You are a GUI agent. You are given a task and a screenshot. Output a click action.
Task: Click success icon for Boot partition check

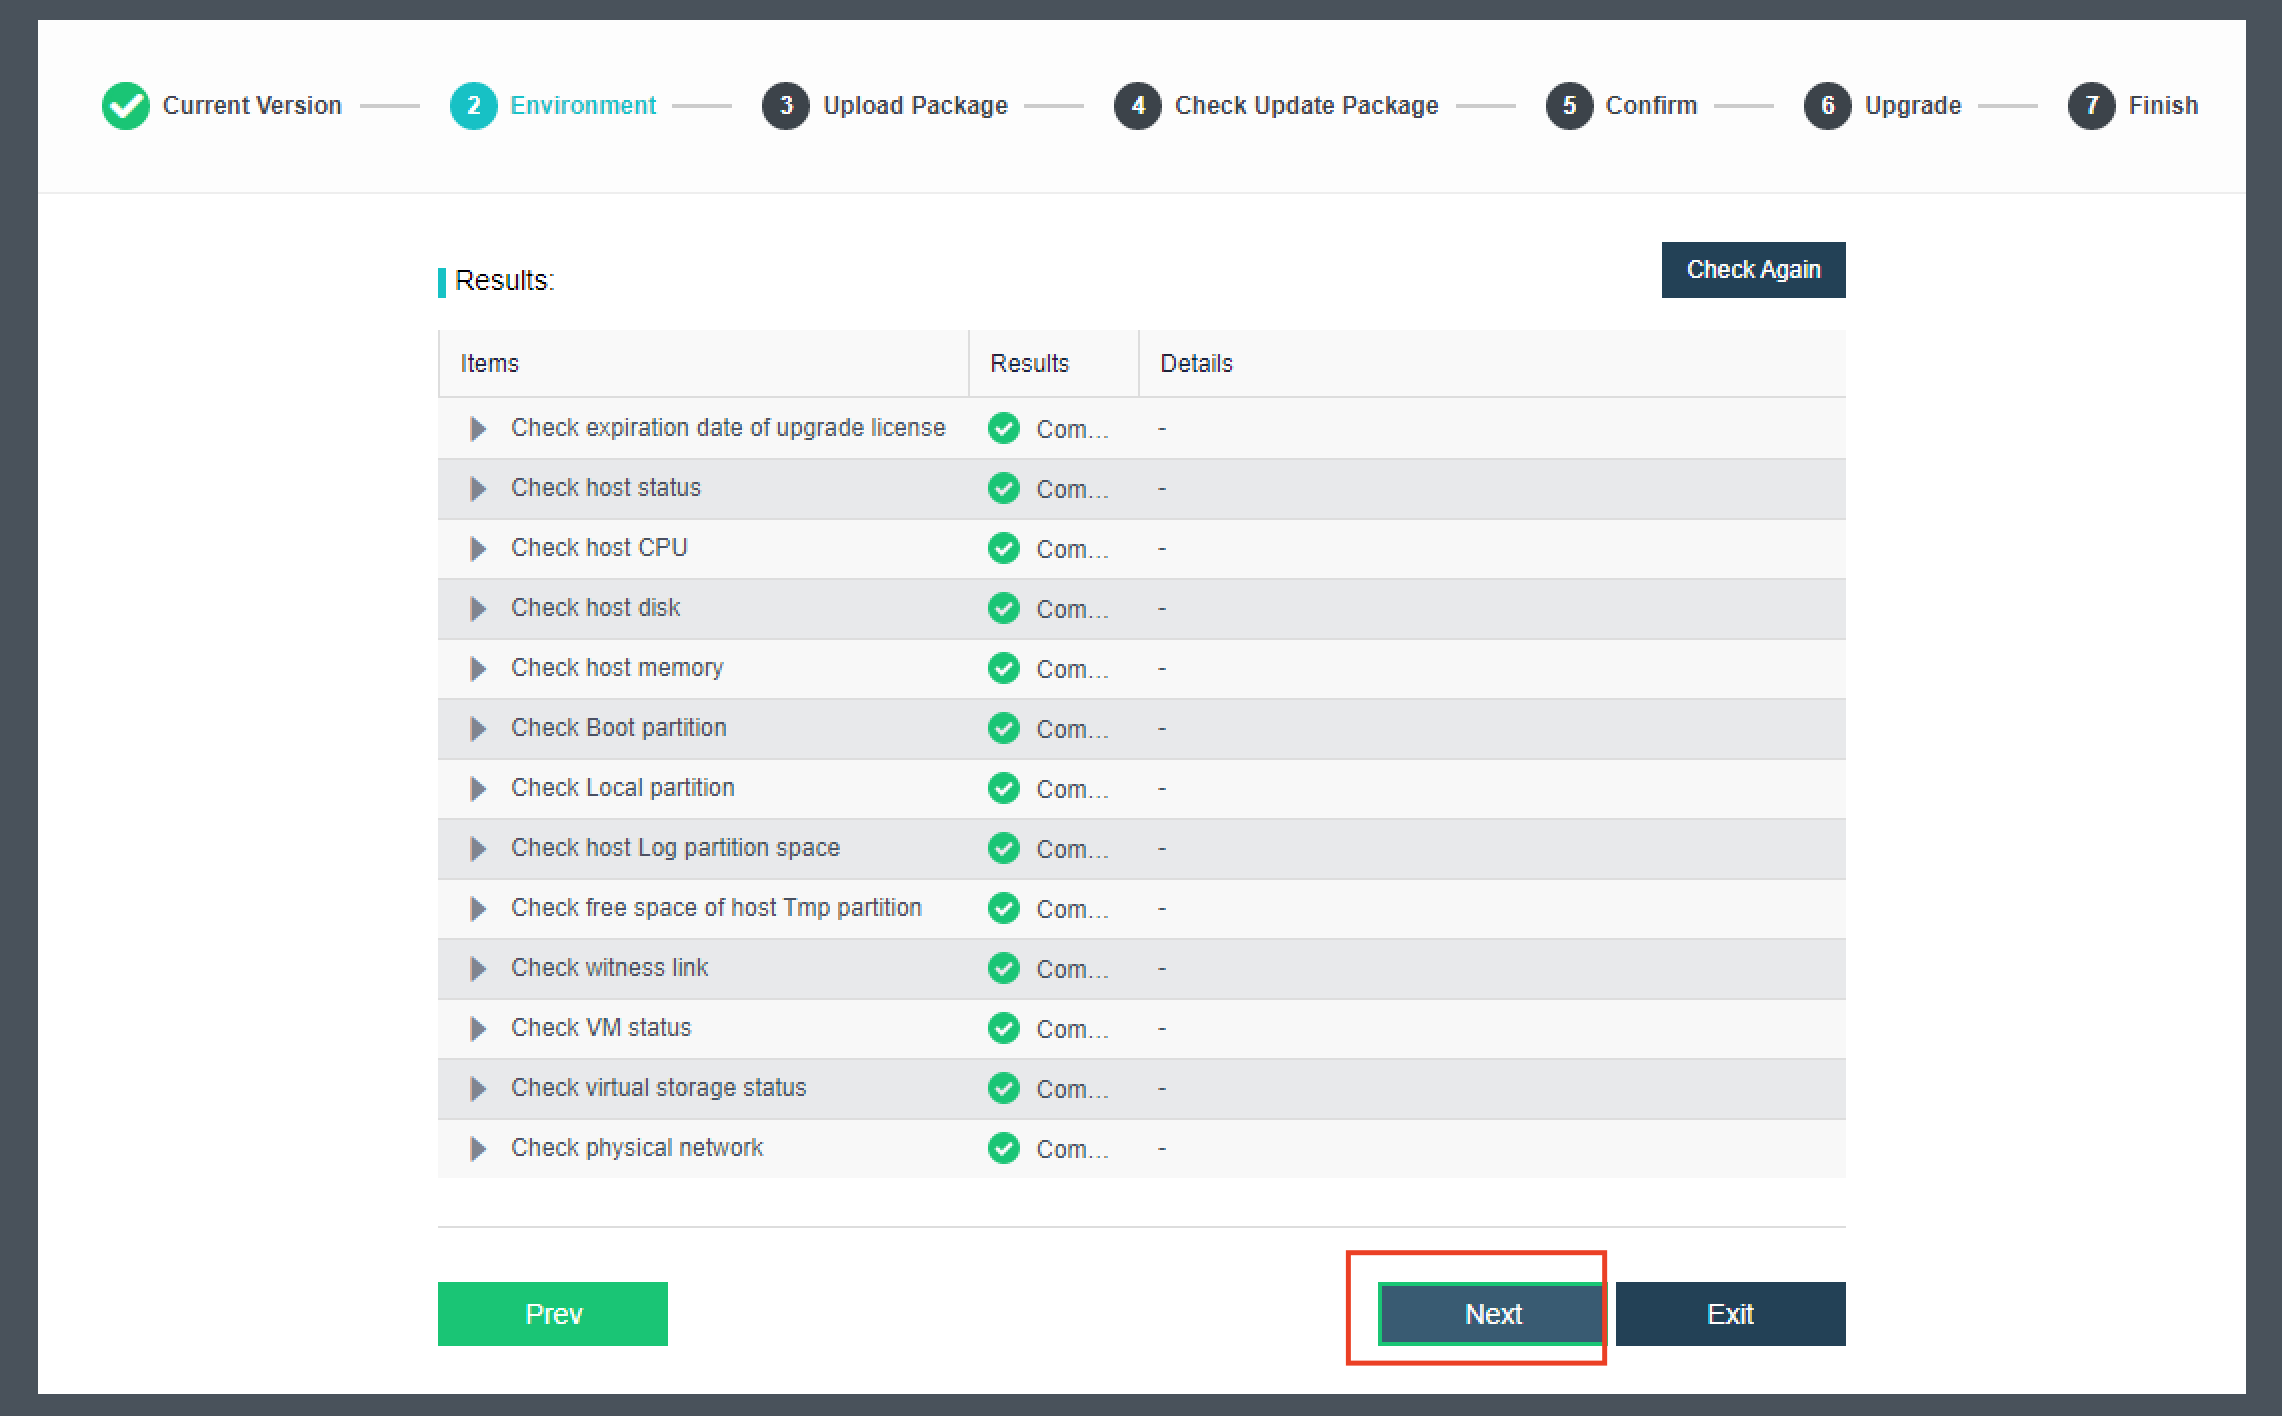(x=1004, y=728)
